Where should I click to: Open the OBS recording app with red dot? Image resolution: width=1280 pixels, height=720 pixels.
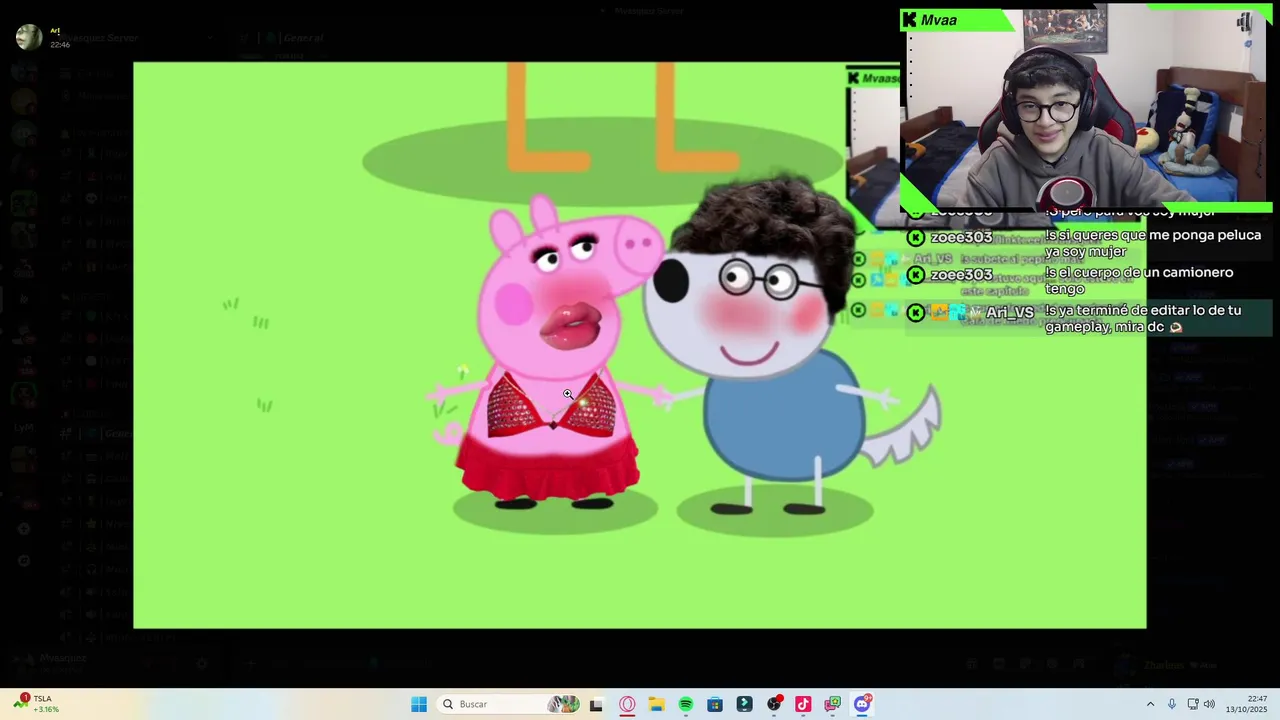tap(774, 704)
